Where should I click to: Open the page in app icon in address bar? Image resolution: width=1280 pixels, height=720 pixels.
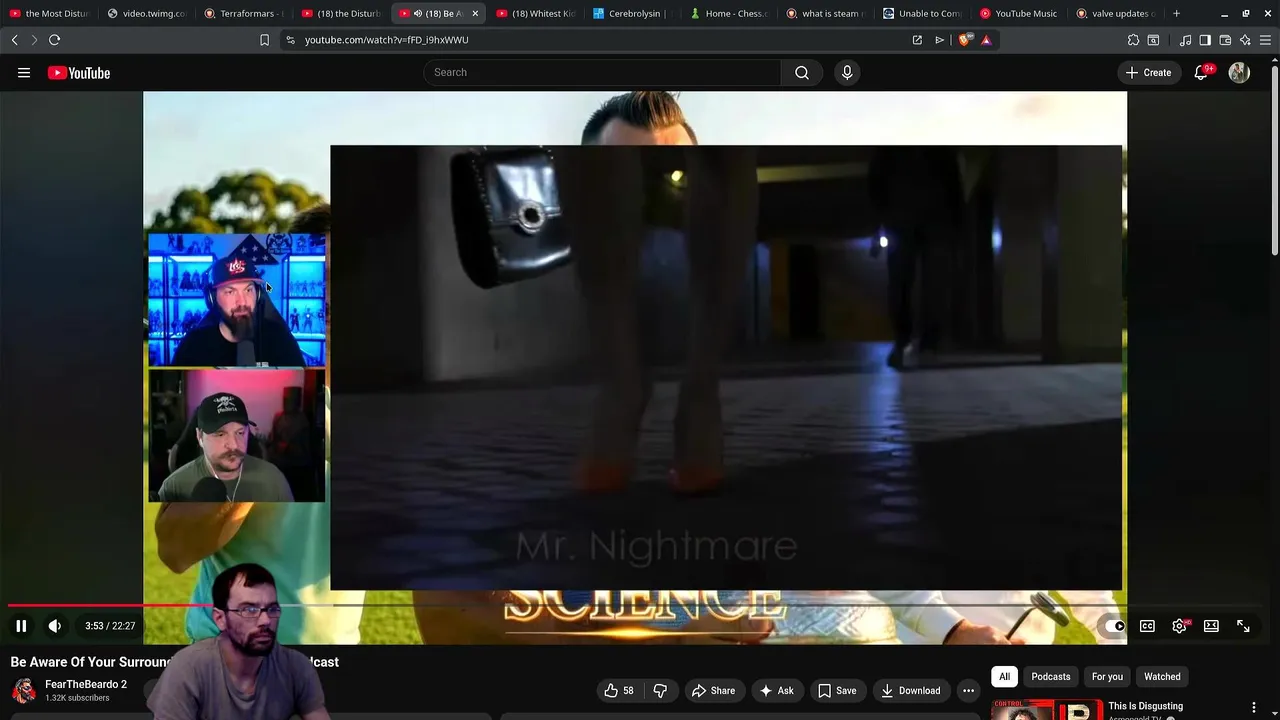917,40
